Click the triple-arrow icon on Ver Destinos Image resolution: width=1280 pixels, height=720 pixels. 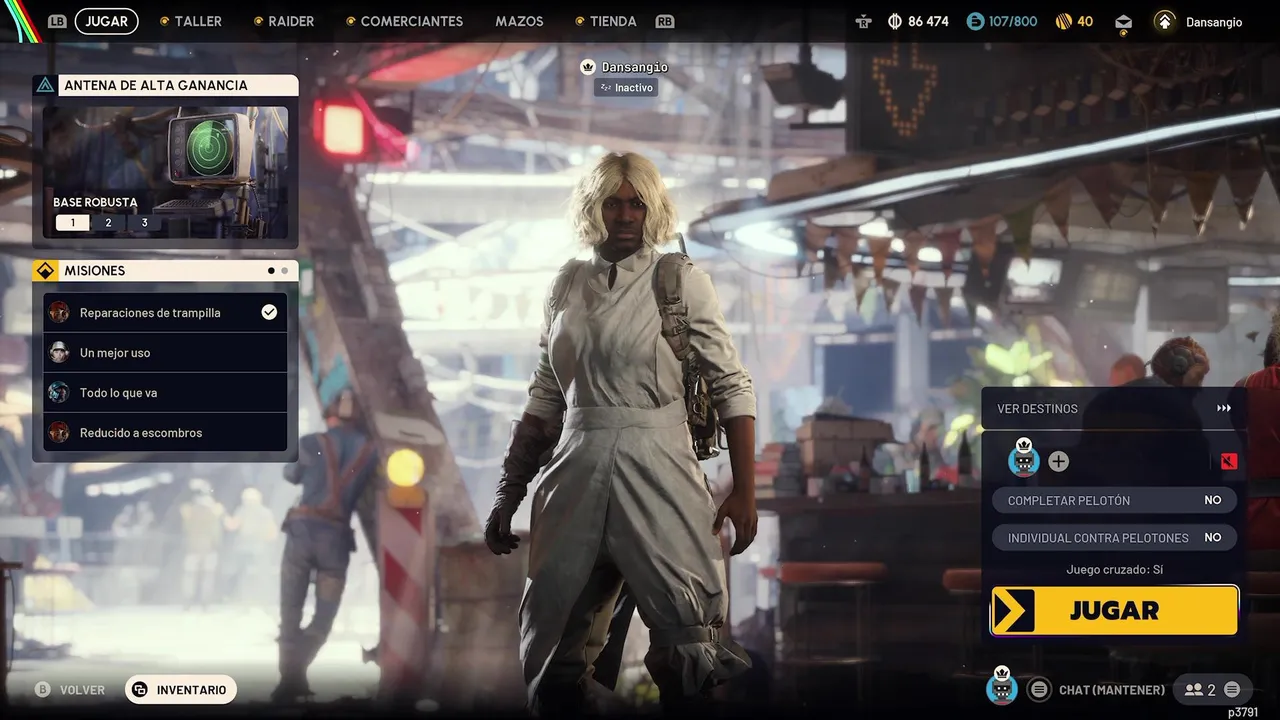[x=1224, y=408]
